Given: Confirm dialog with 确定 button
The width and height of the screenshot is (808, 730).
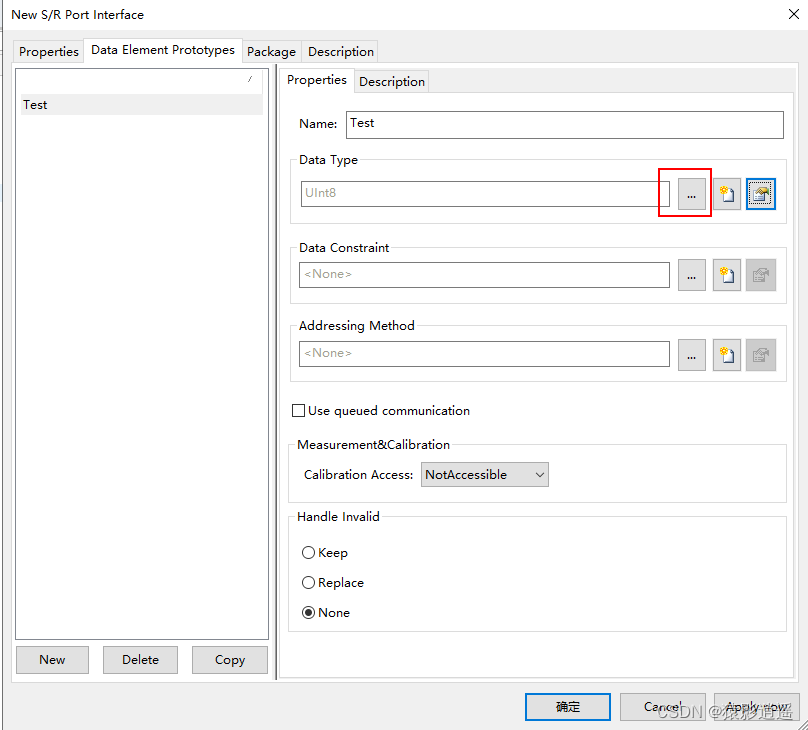Looking at the screenshot, I should pos(568,707).
